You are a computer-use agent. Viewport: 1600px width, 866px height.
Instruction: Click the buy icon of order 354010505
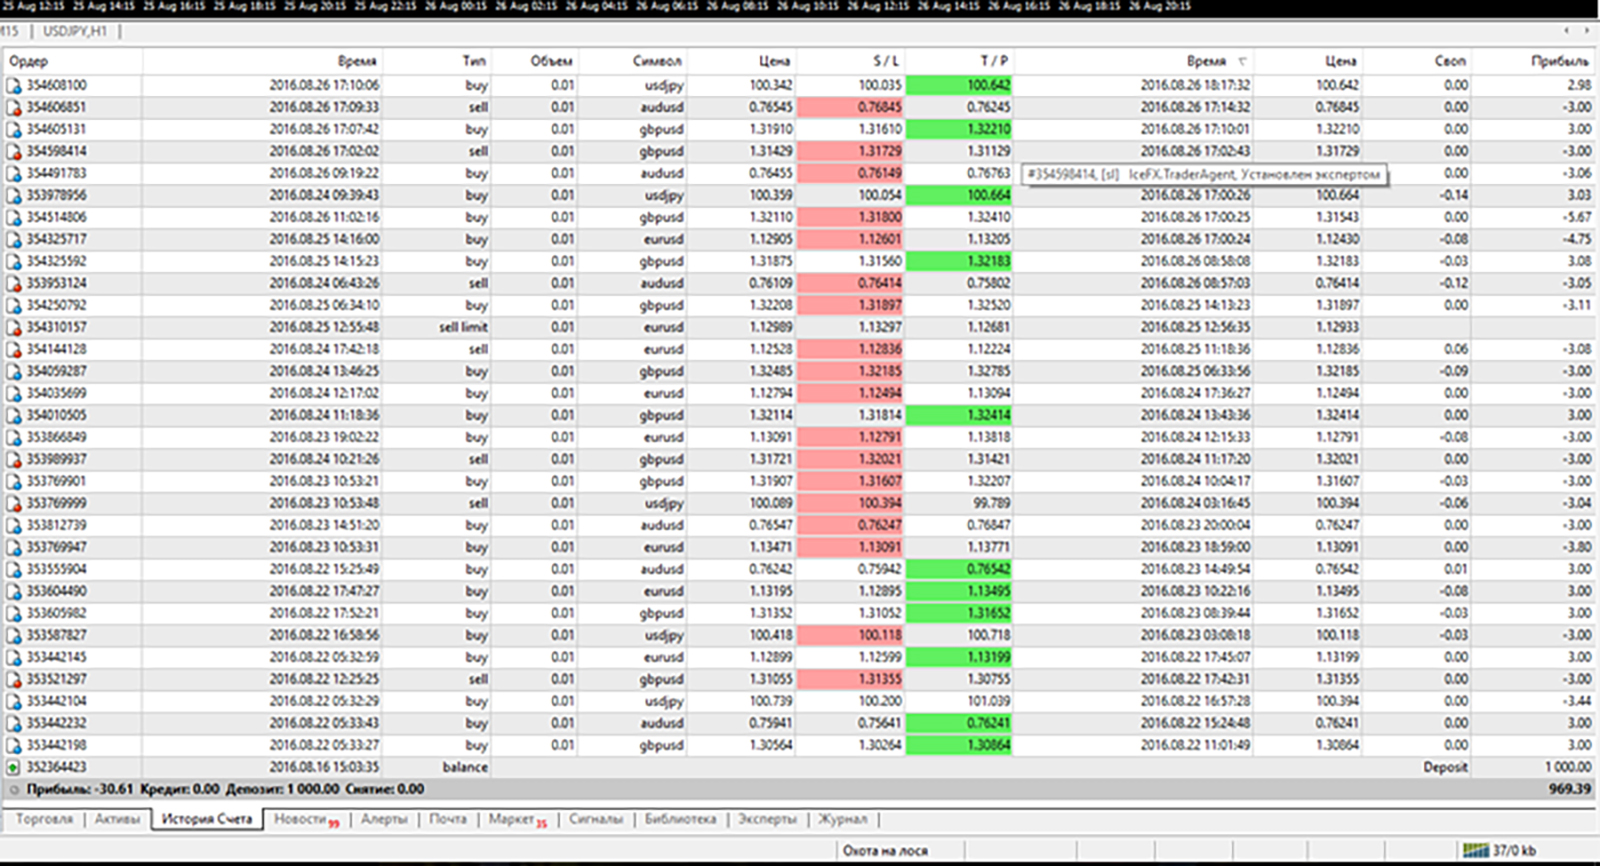click(14, 416)
